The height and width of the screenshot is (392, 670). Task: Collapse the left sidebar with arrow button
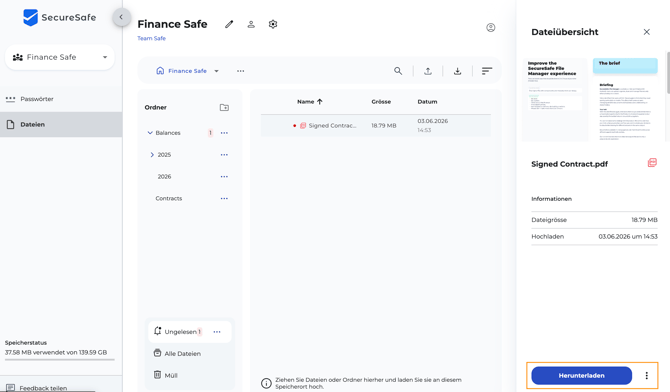[x=121, y=17]
